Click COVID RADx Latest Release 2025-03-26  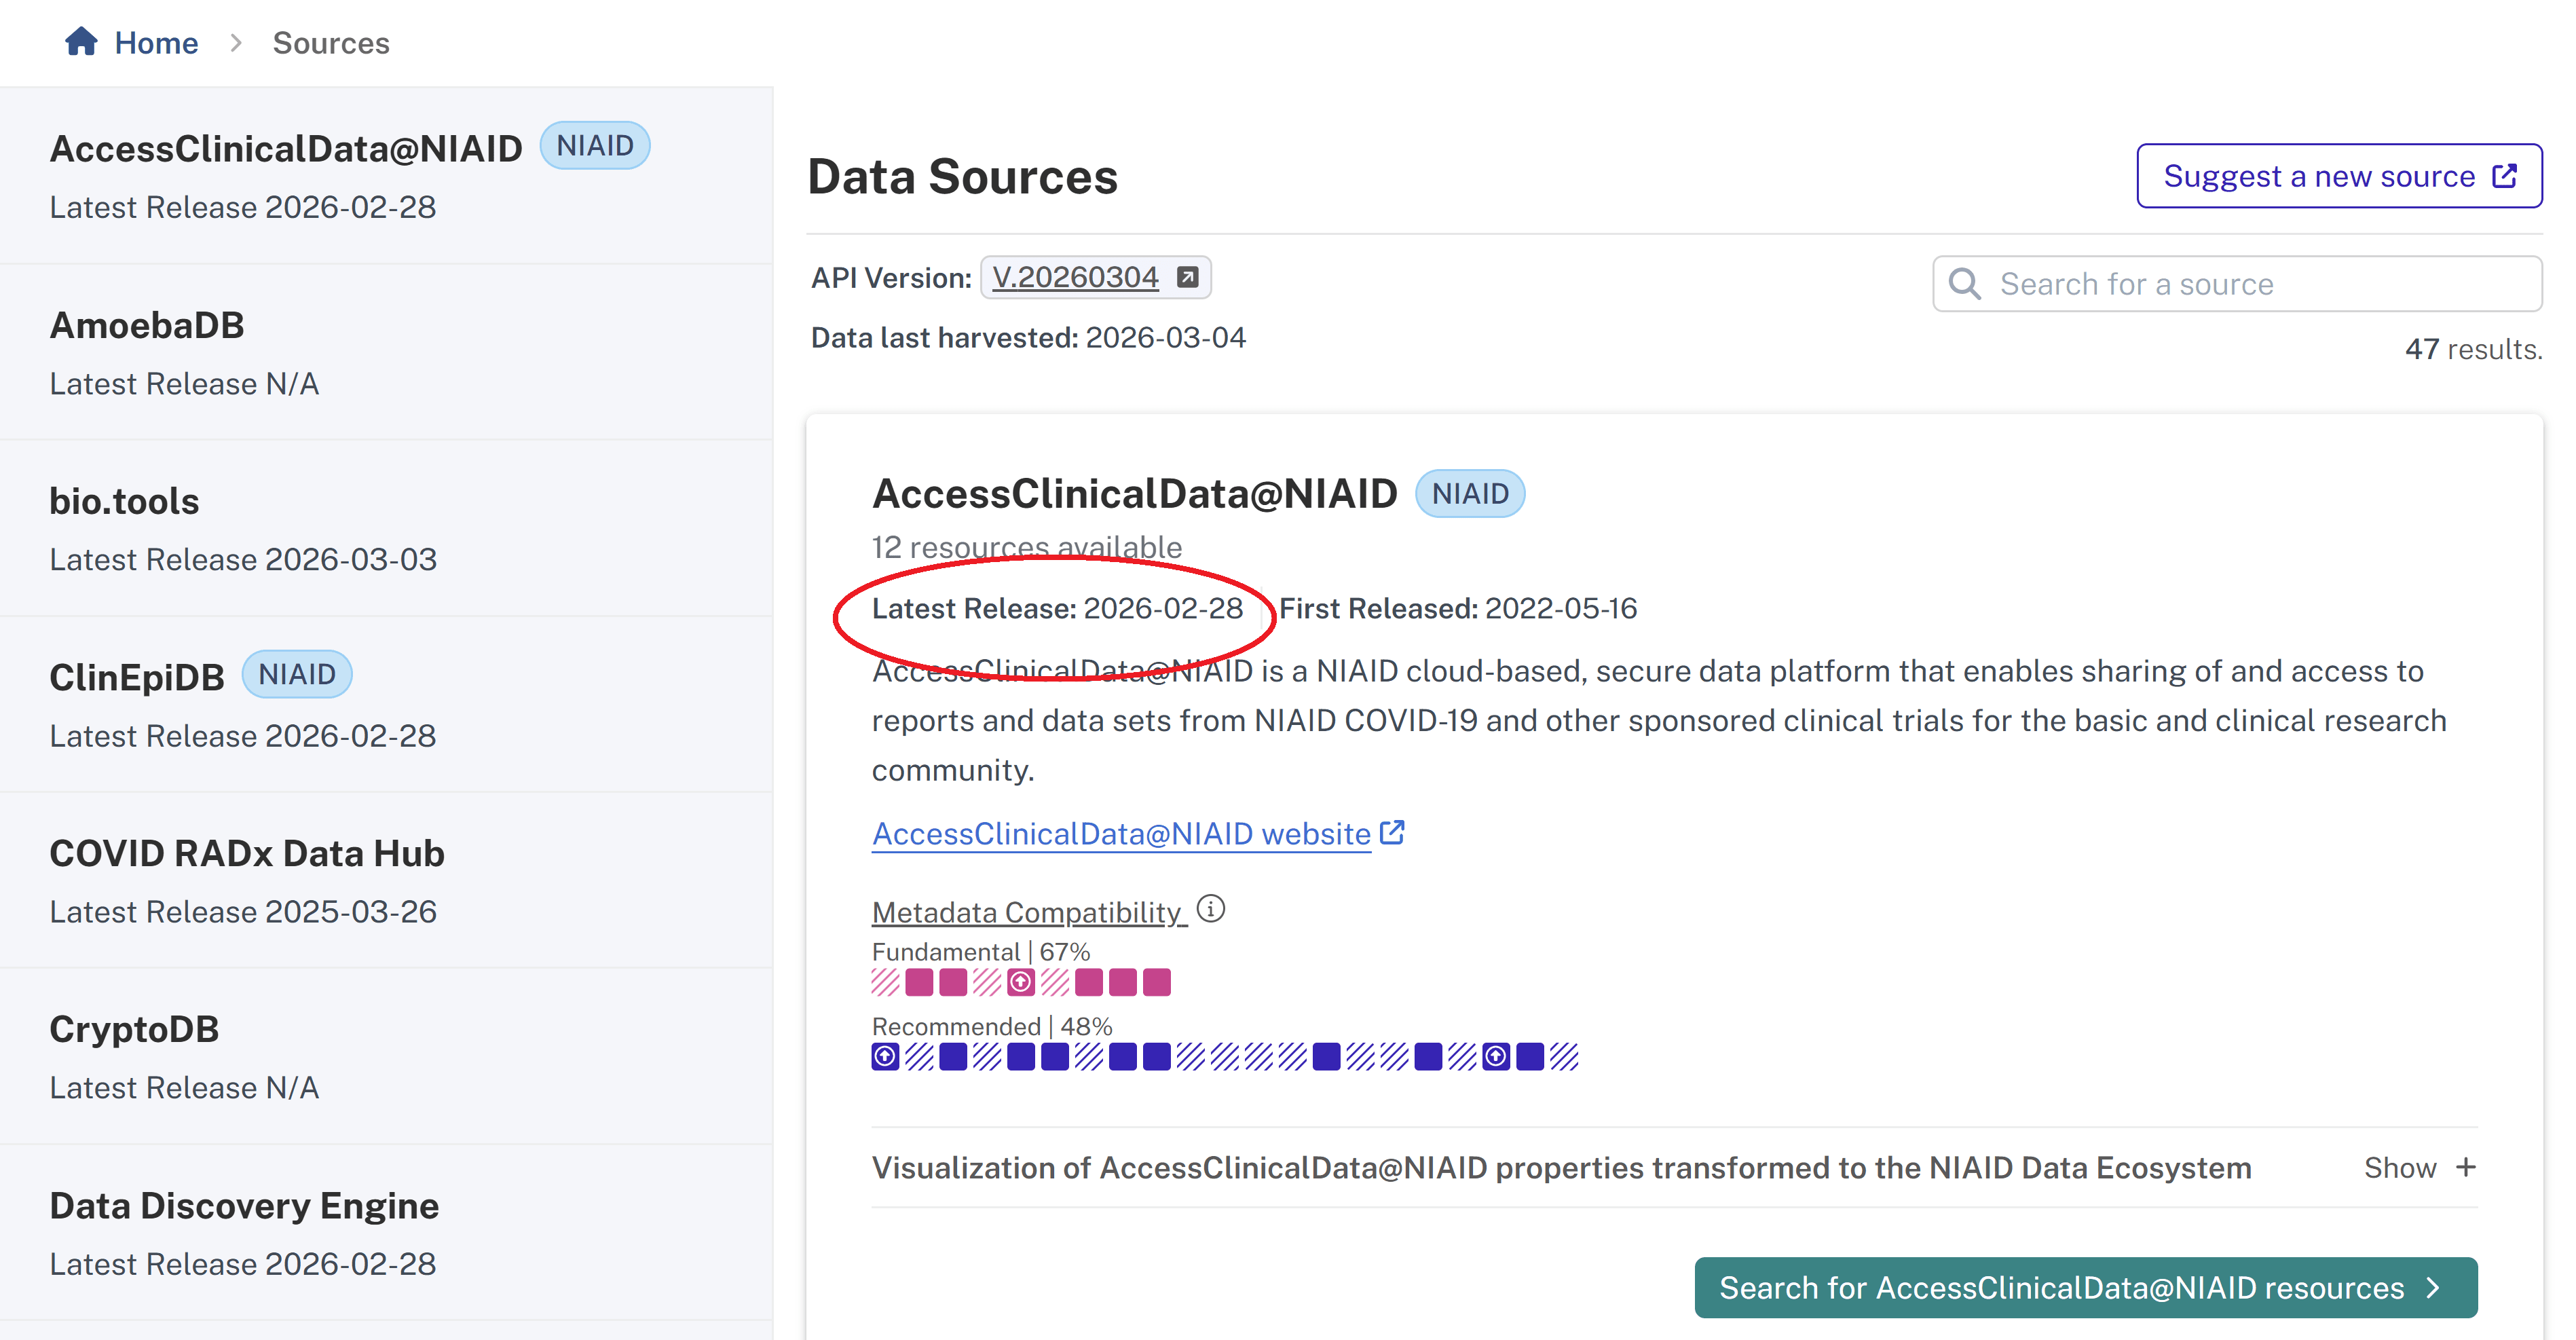tap(243, 911)
